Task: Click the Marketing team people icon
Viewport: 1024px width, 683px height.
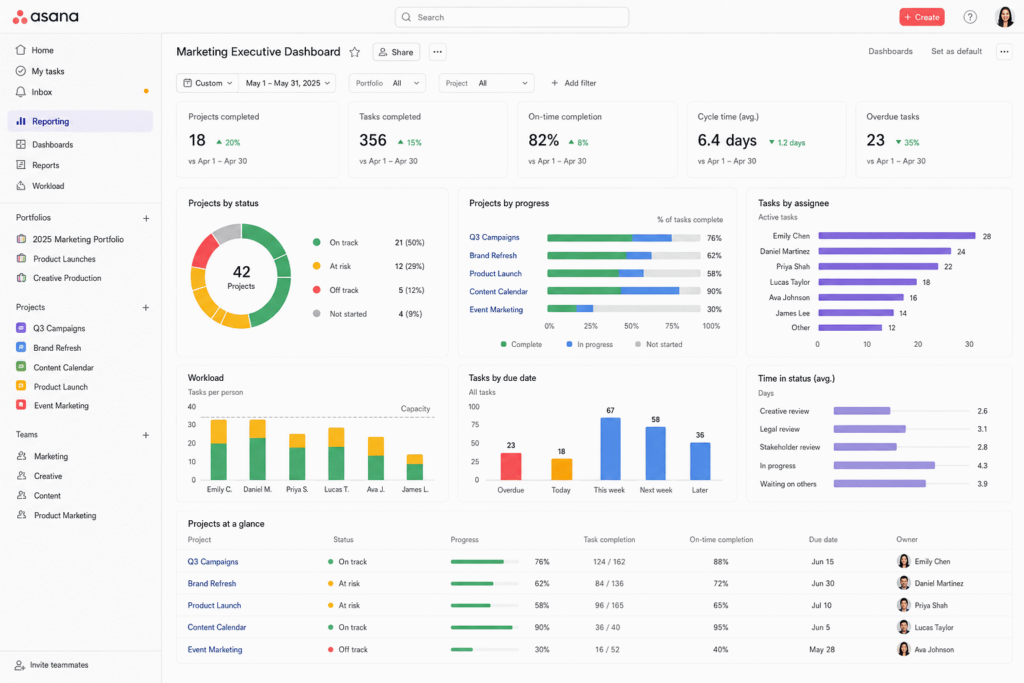Action: pos(22,456)
